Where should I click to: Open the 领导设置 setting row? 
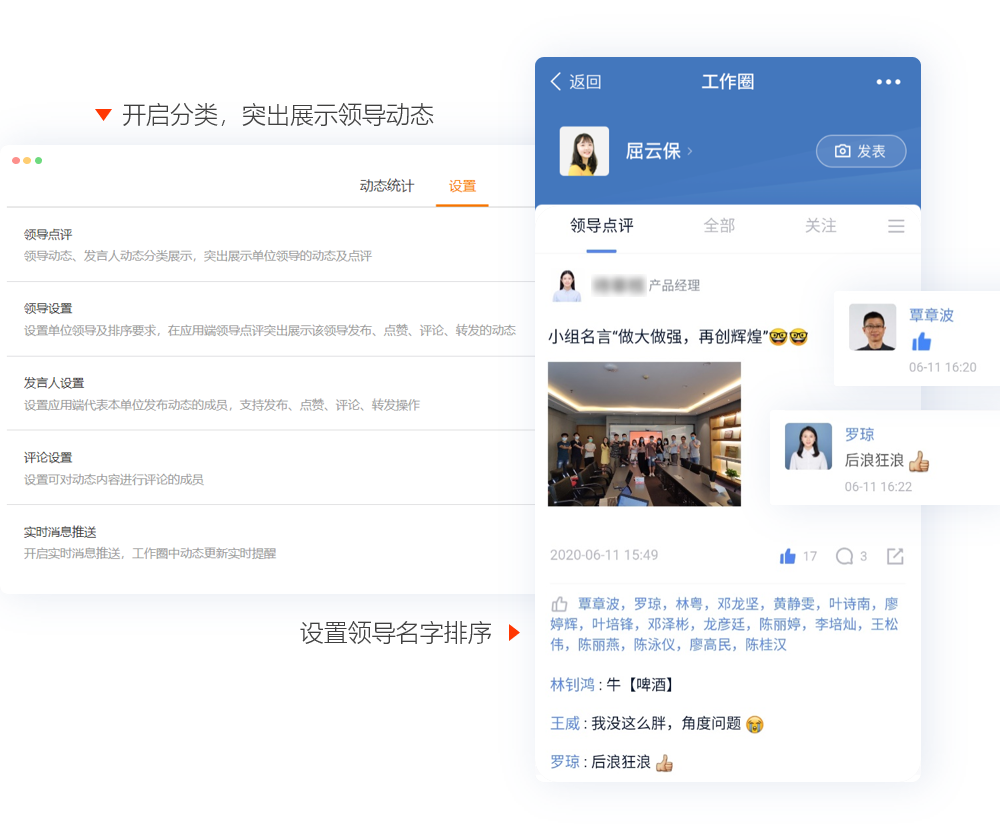271,319
